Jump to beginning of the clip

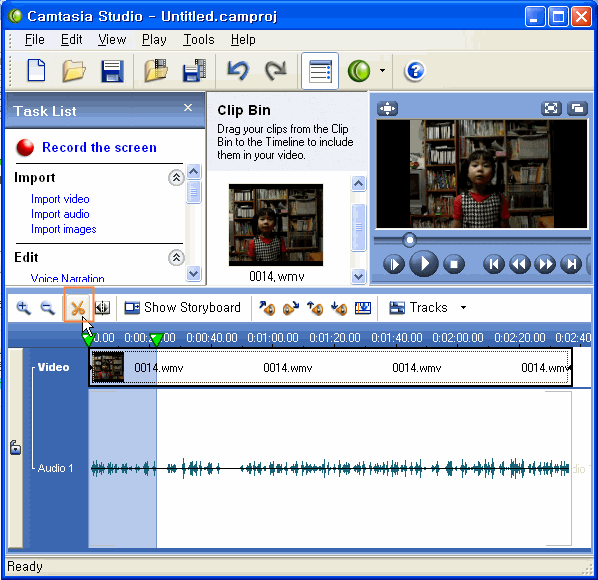tap(494, 264)
